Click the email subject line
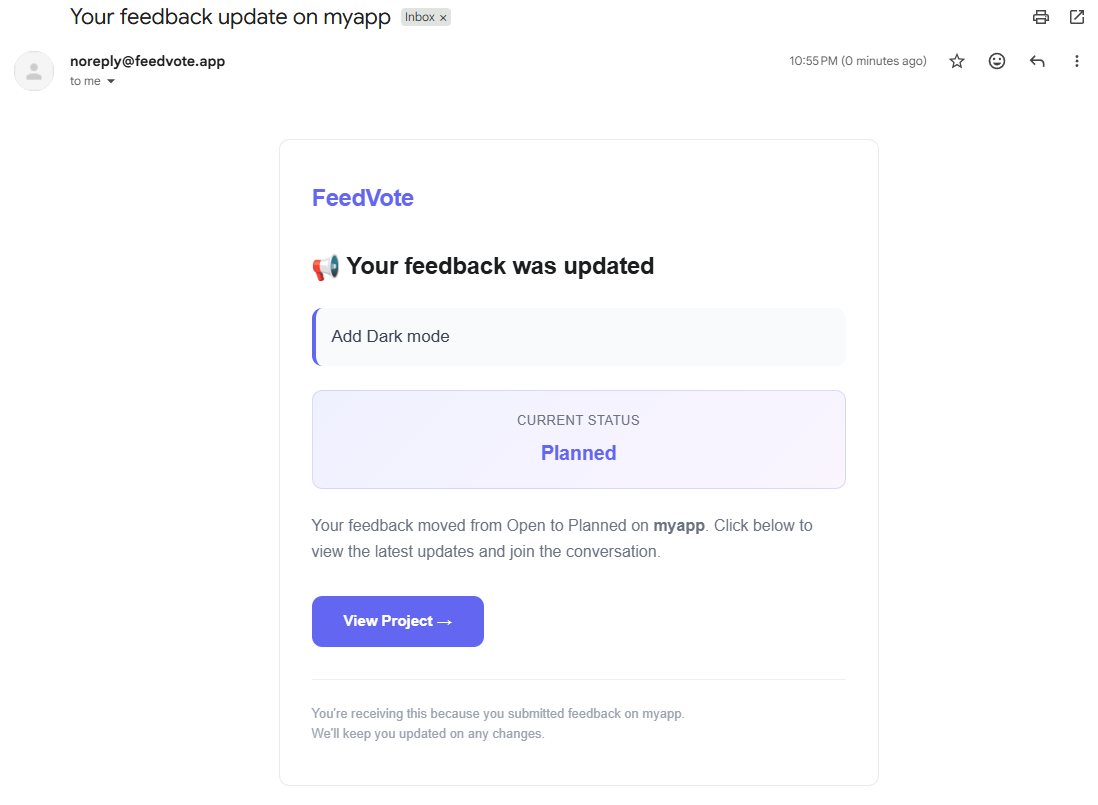1098x805 pixels. click(230, 17)
